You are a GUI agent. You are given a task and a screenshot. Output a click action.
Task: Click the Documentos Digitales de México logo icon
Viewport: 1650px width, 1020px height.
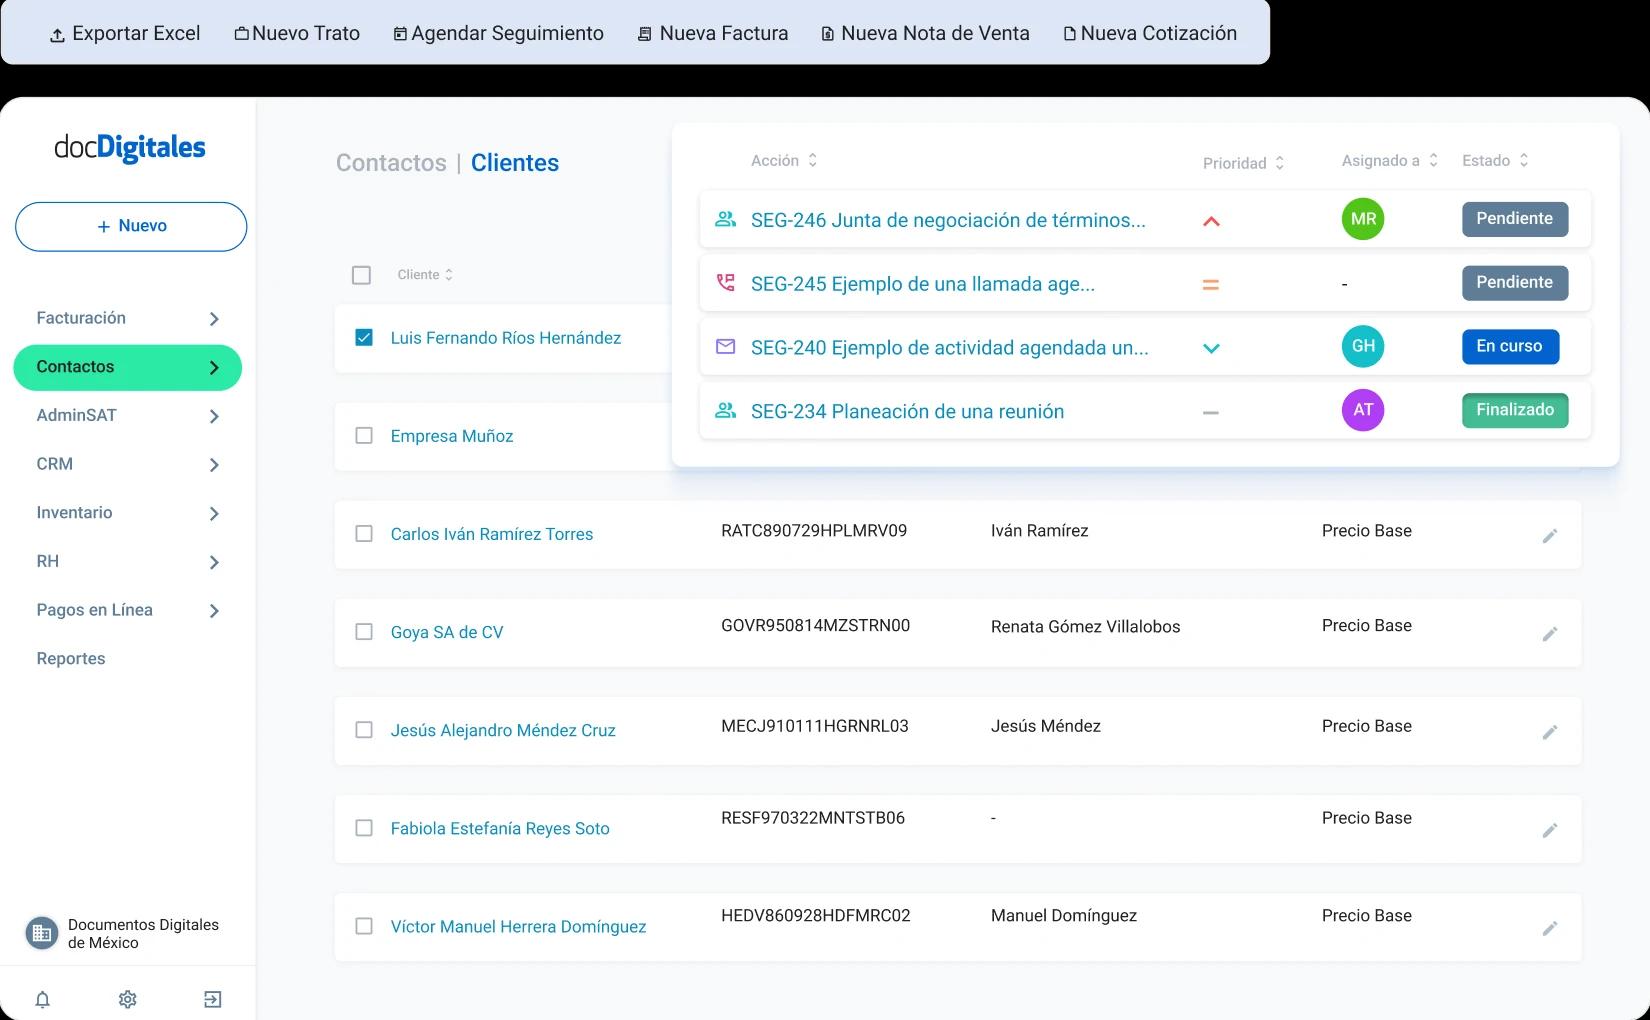(40, 932)
